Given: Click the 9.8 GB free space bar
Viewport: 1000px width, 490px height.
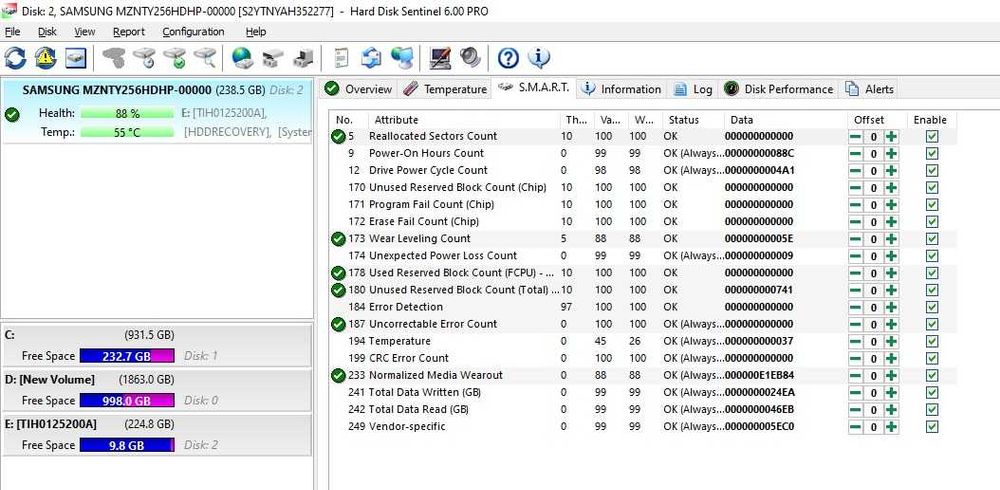Looking at the screenshot, I should 127,445.
